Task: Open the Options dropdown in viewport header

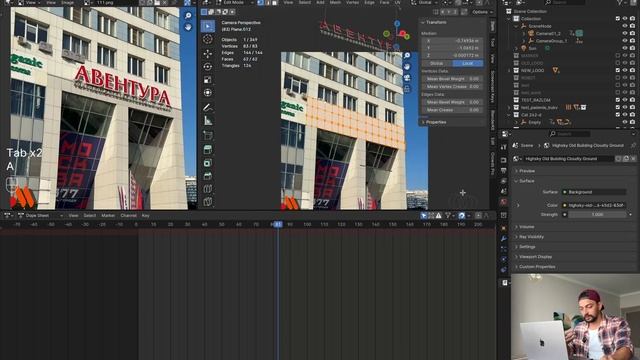Action: pyautogui.click(x=482, y=12)
